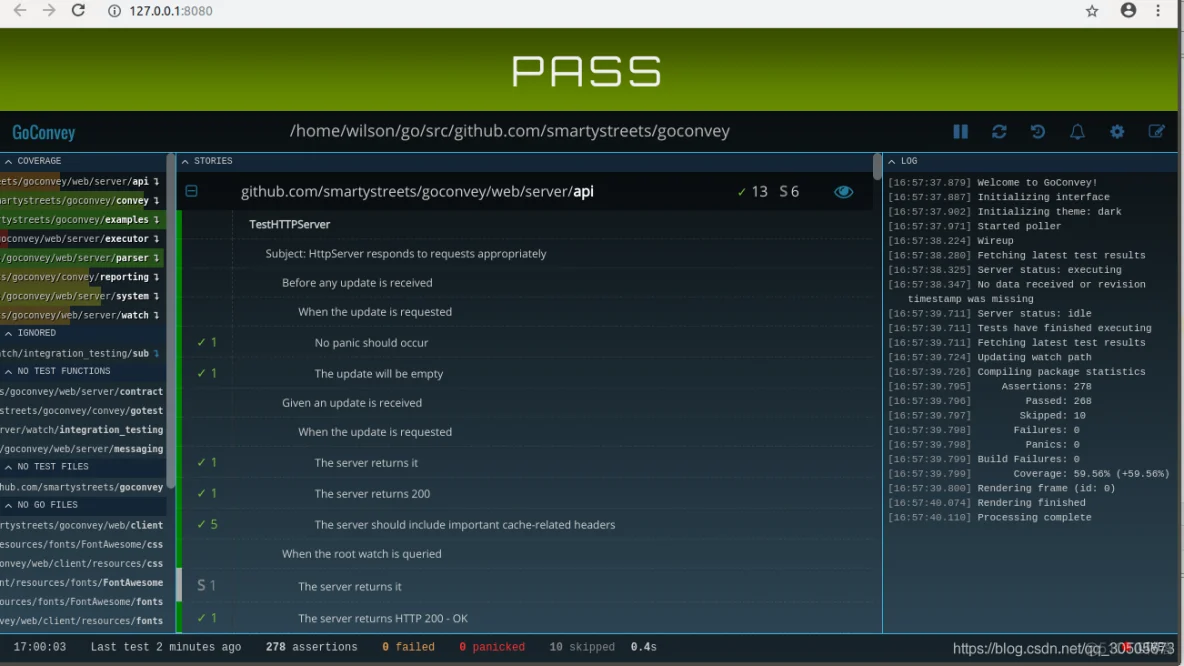Open settings with the gear icon
Image resolution: width=1184 pixels, height=666 pixels.
1117,131
